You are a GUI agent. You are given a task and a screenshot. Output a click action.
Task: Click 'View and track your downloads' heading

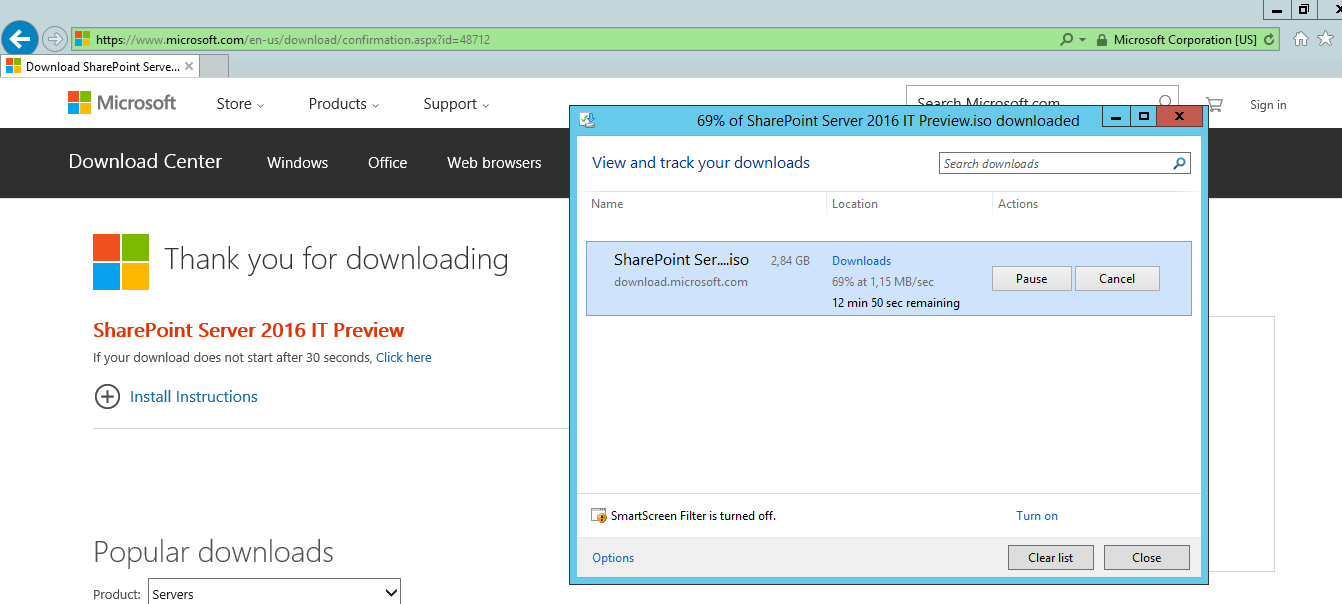pyautogui.click(x=701, y=163)
